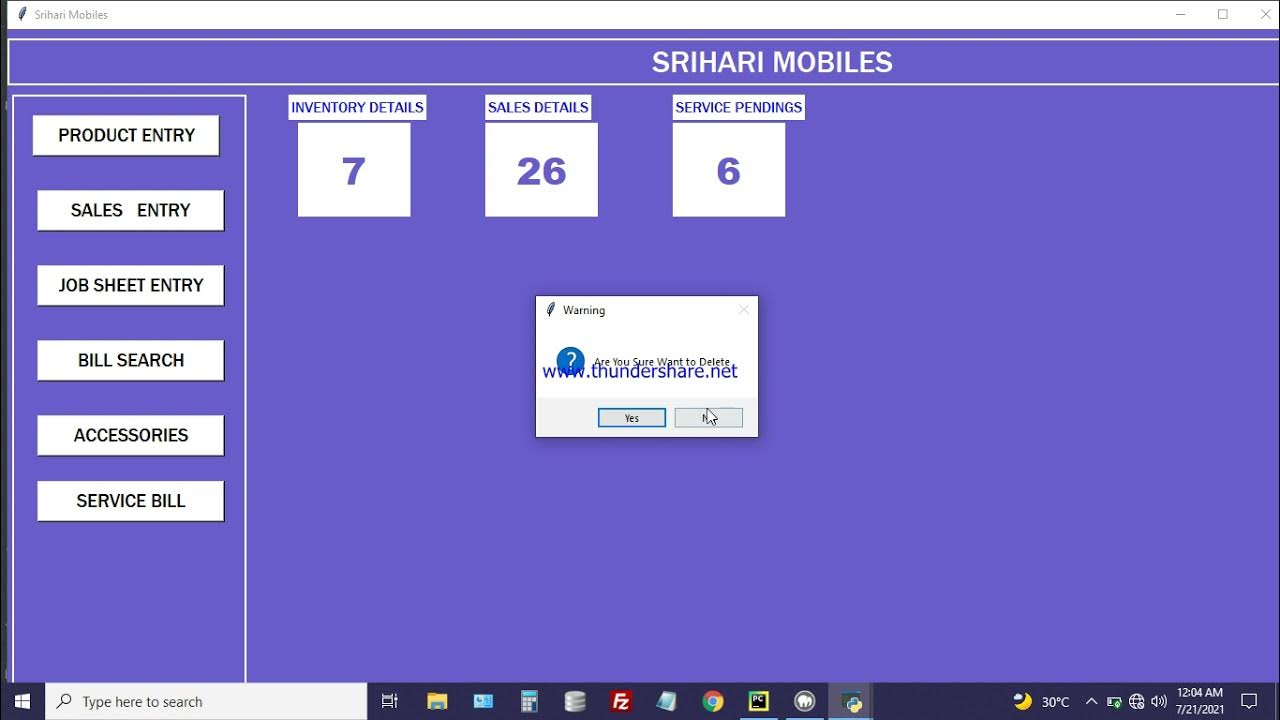Image resolution: width=1280 pixels, height=720 pixels.
Task: Switch to the Python app in taskbar
Action: (852, 701)
